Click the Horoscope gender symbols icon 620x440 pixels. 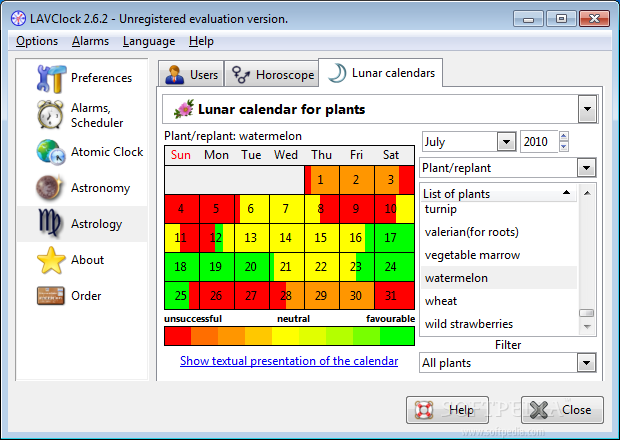pyautogui.click(x=241, y=74)
